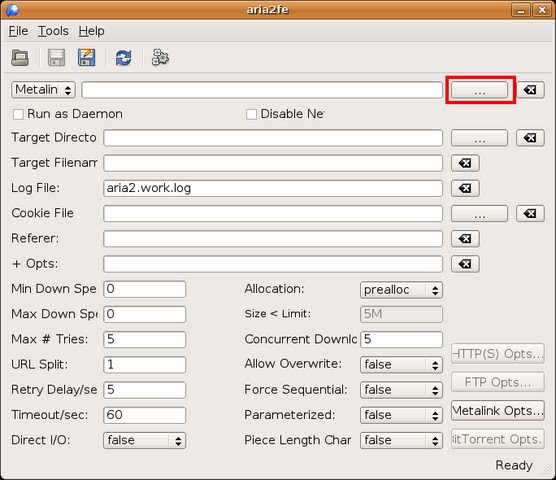Click the + Opts input field
This screenshot has width=556, height=480.
click(273, 264)
